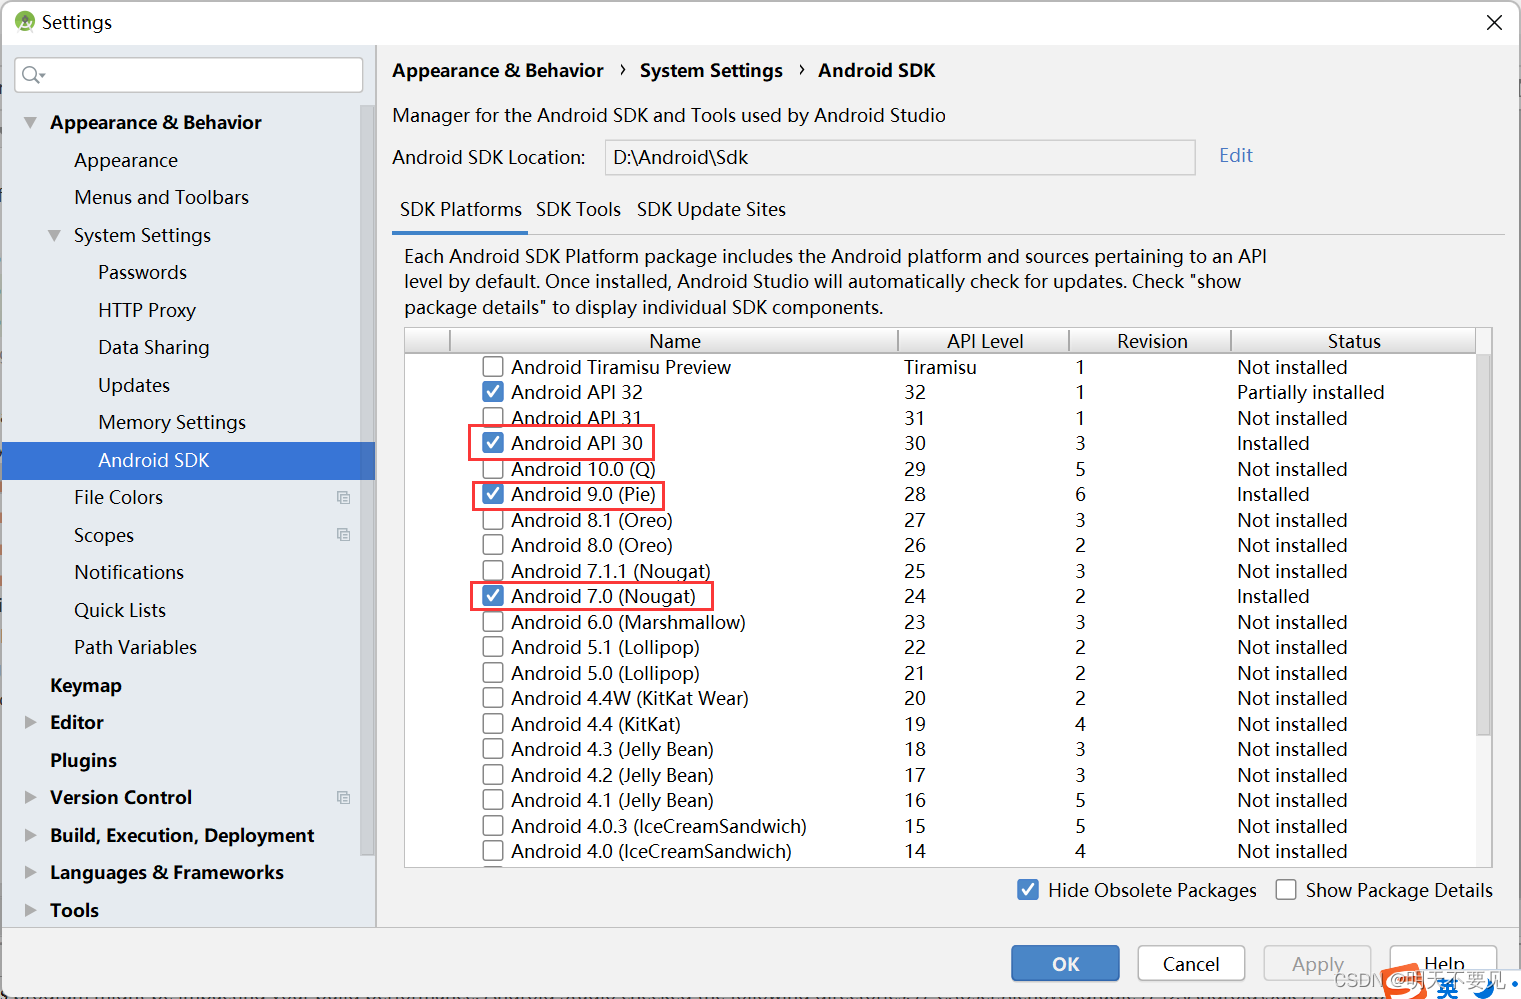
Task: Sort table by Revision column header
Action: click(x=1151, y=341)
